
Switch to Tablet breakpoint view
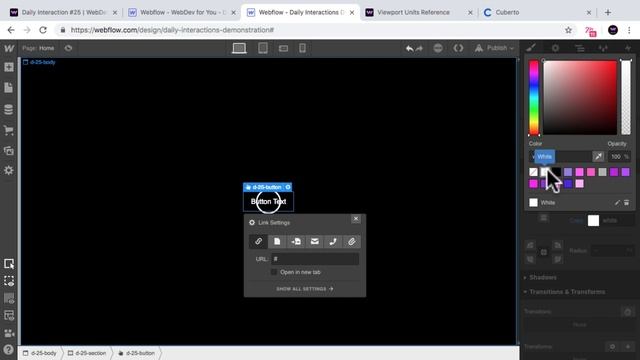263,48
